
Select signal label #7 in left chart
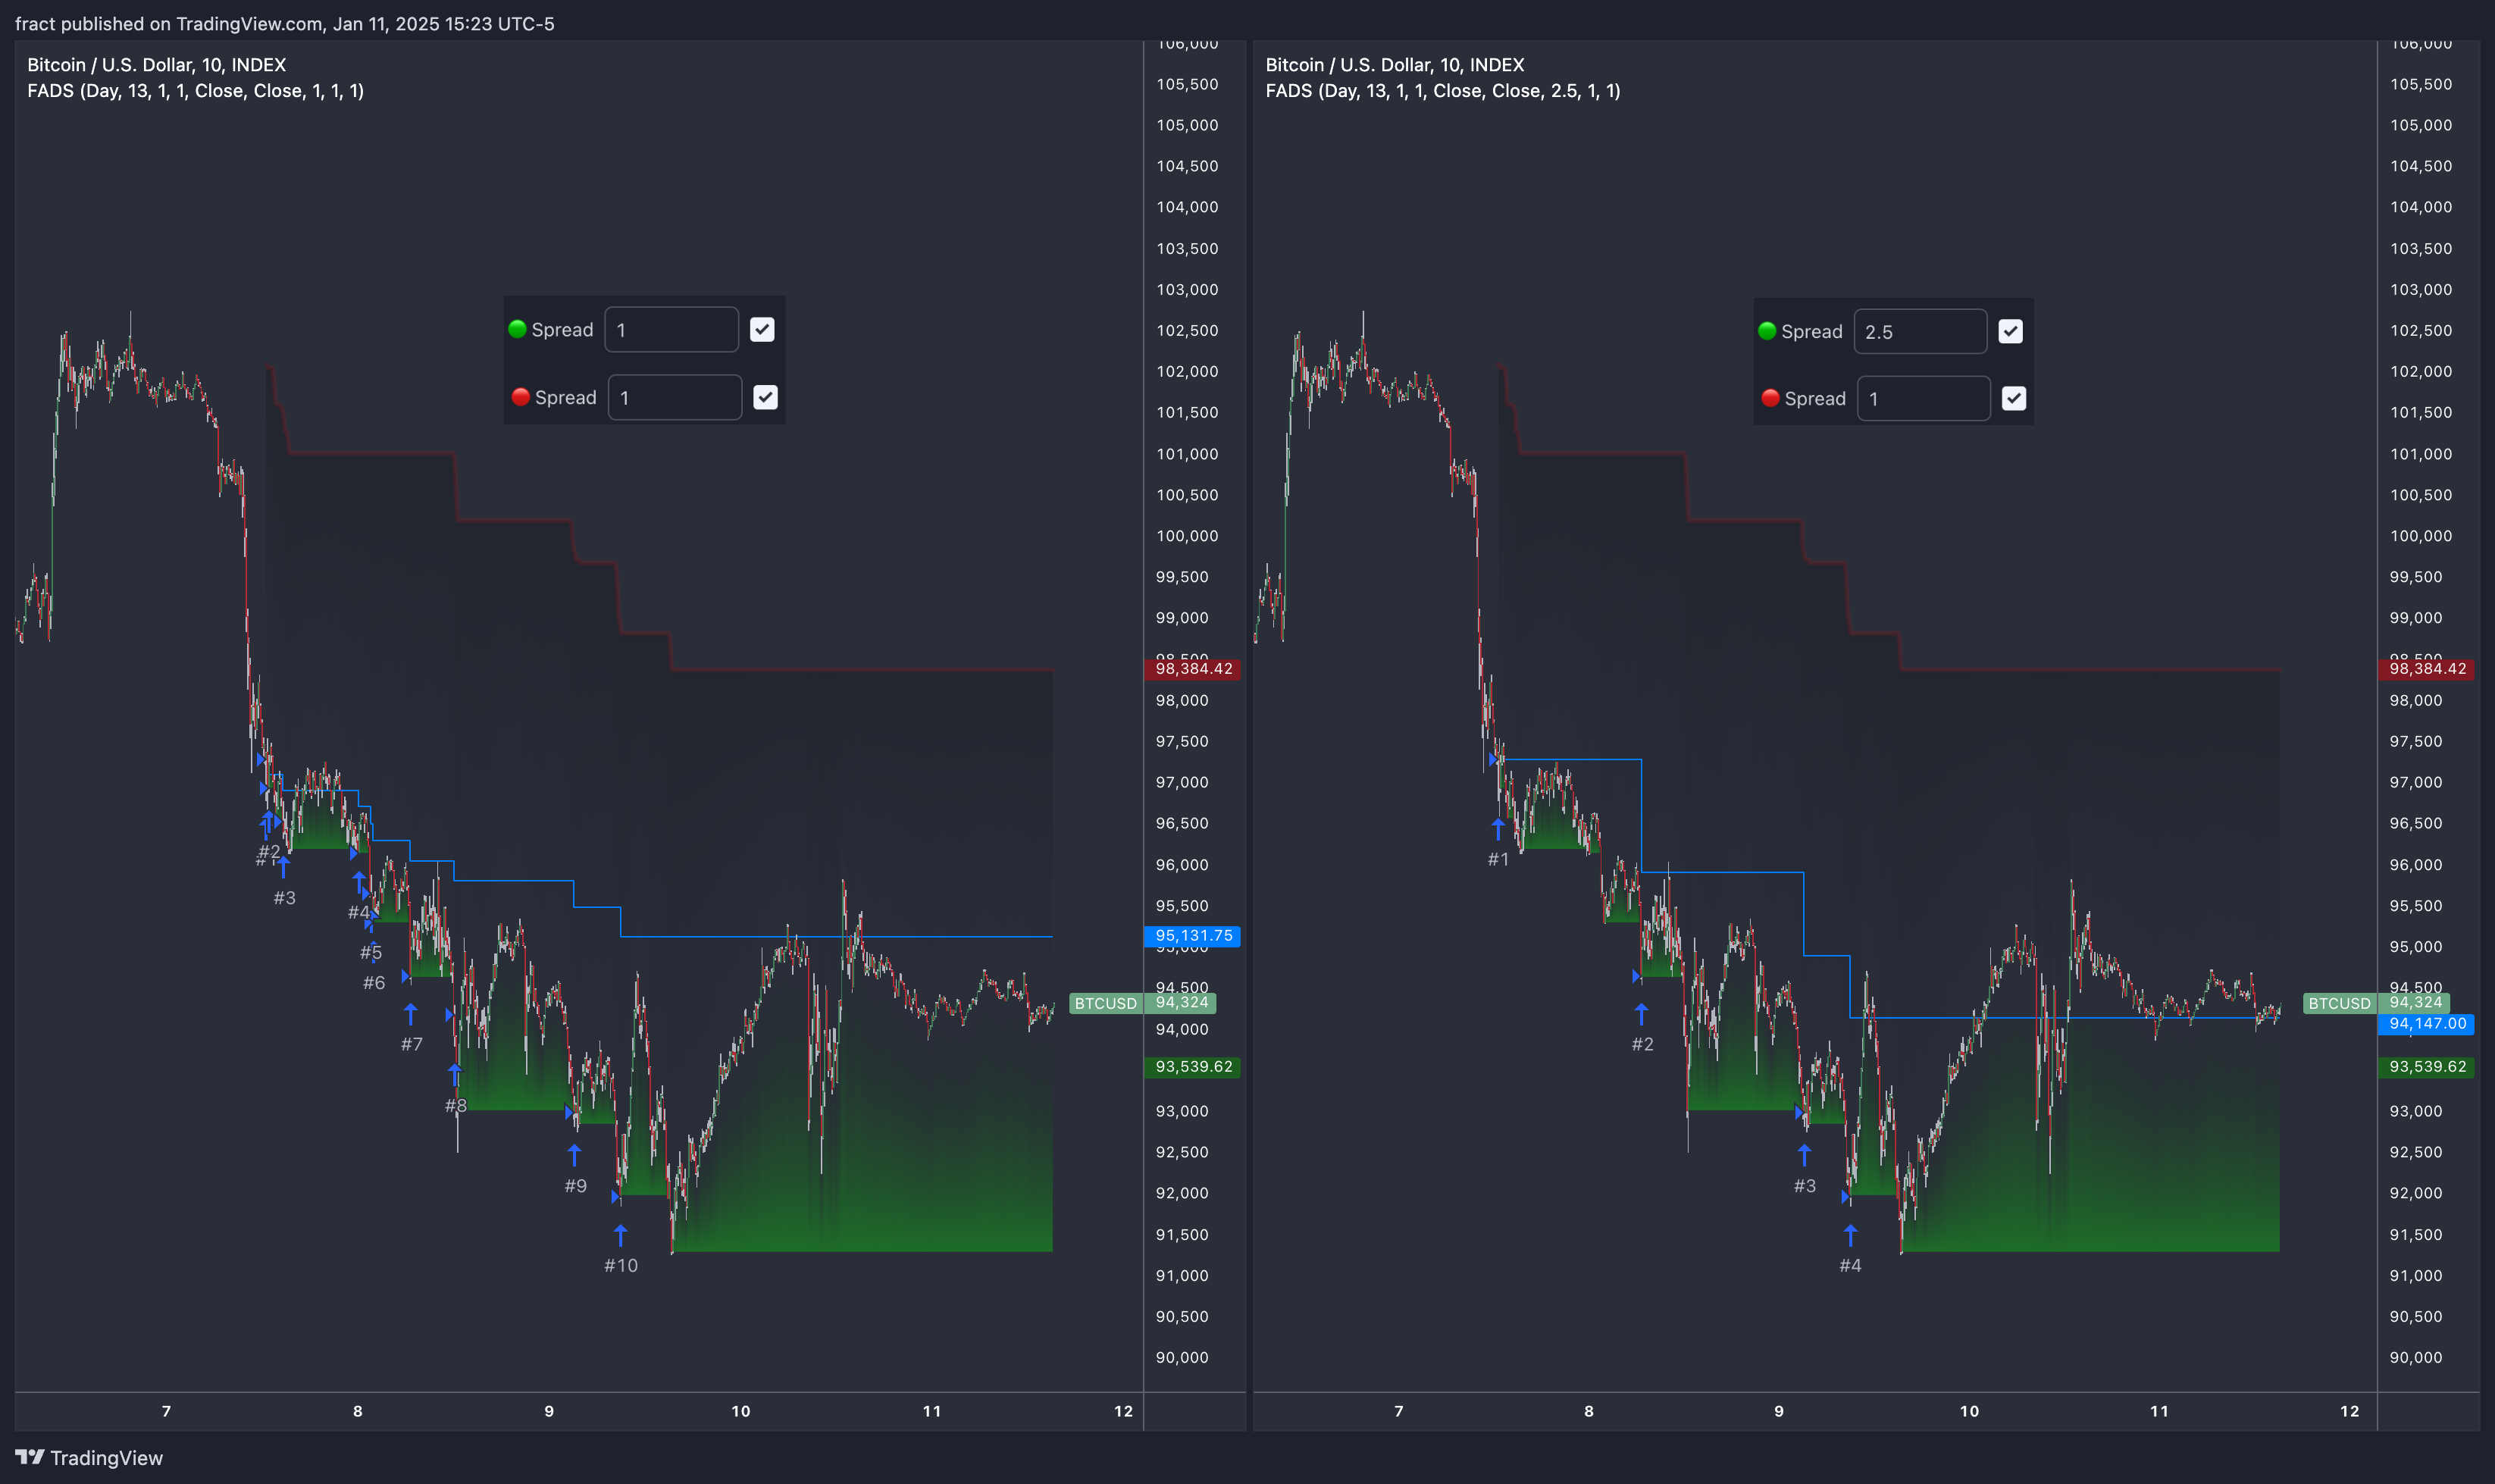[x=412, y=1044]
